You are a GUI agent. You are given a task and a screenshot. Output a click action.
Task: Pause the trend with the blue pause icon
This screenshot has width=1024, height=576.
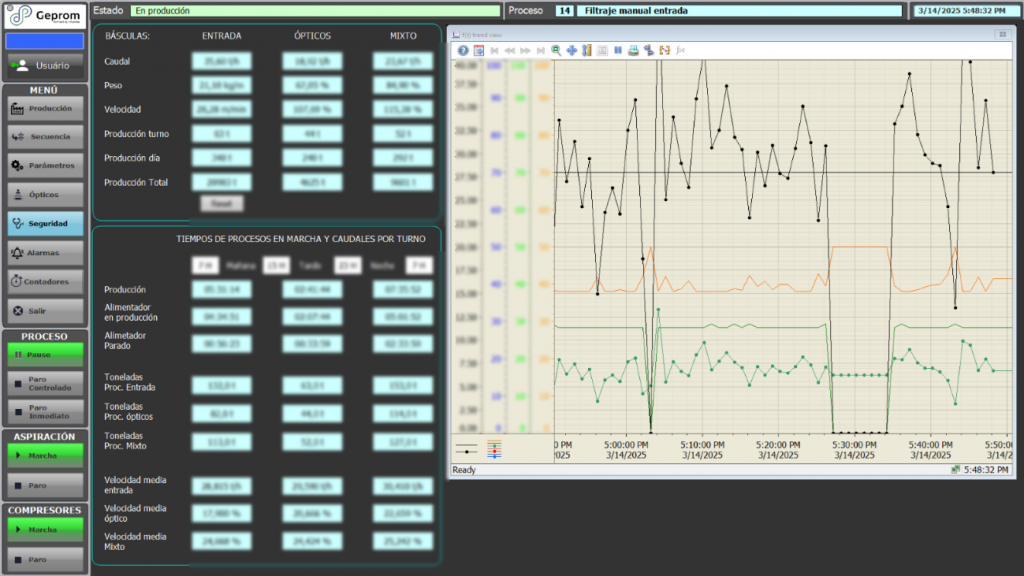618,50
